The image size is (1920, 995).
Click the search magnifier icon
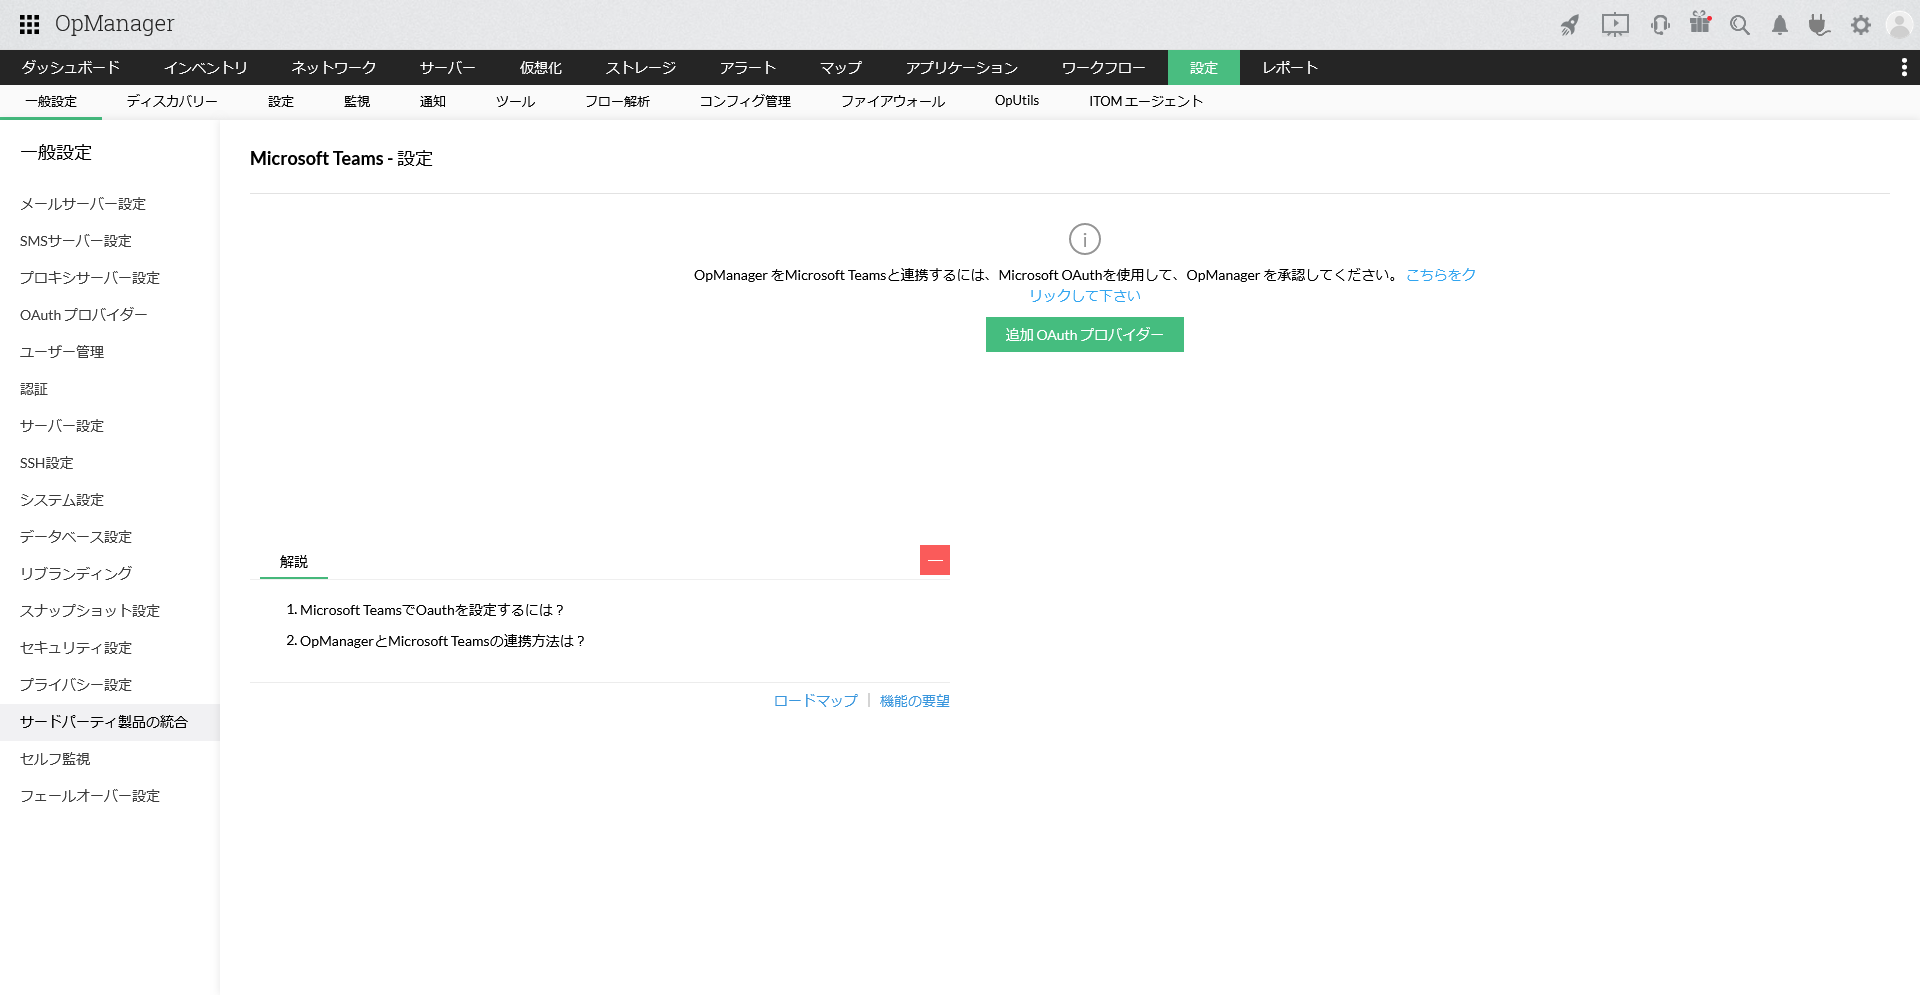click(1740, 25)
